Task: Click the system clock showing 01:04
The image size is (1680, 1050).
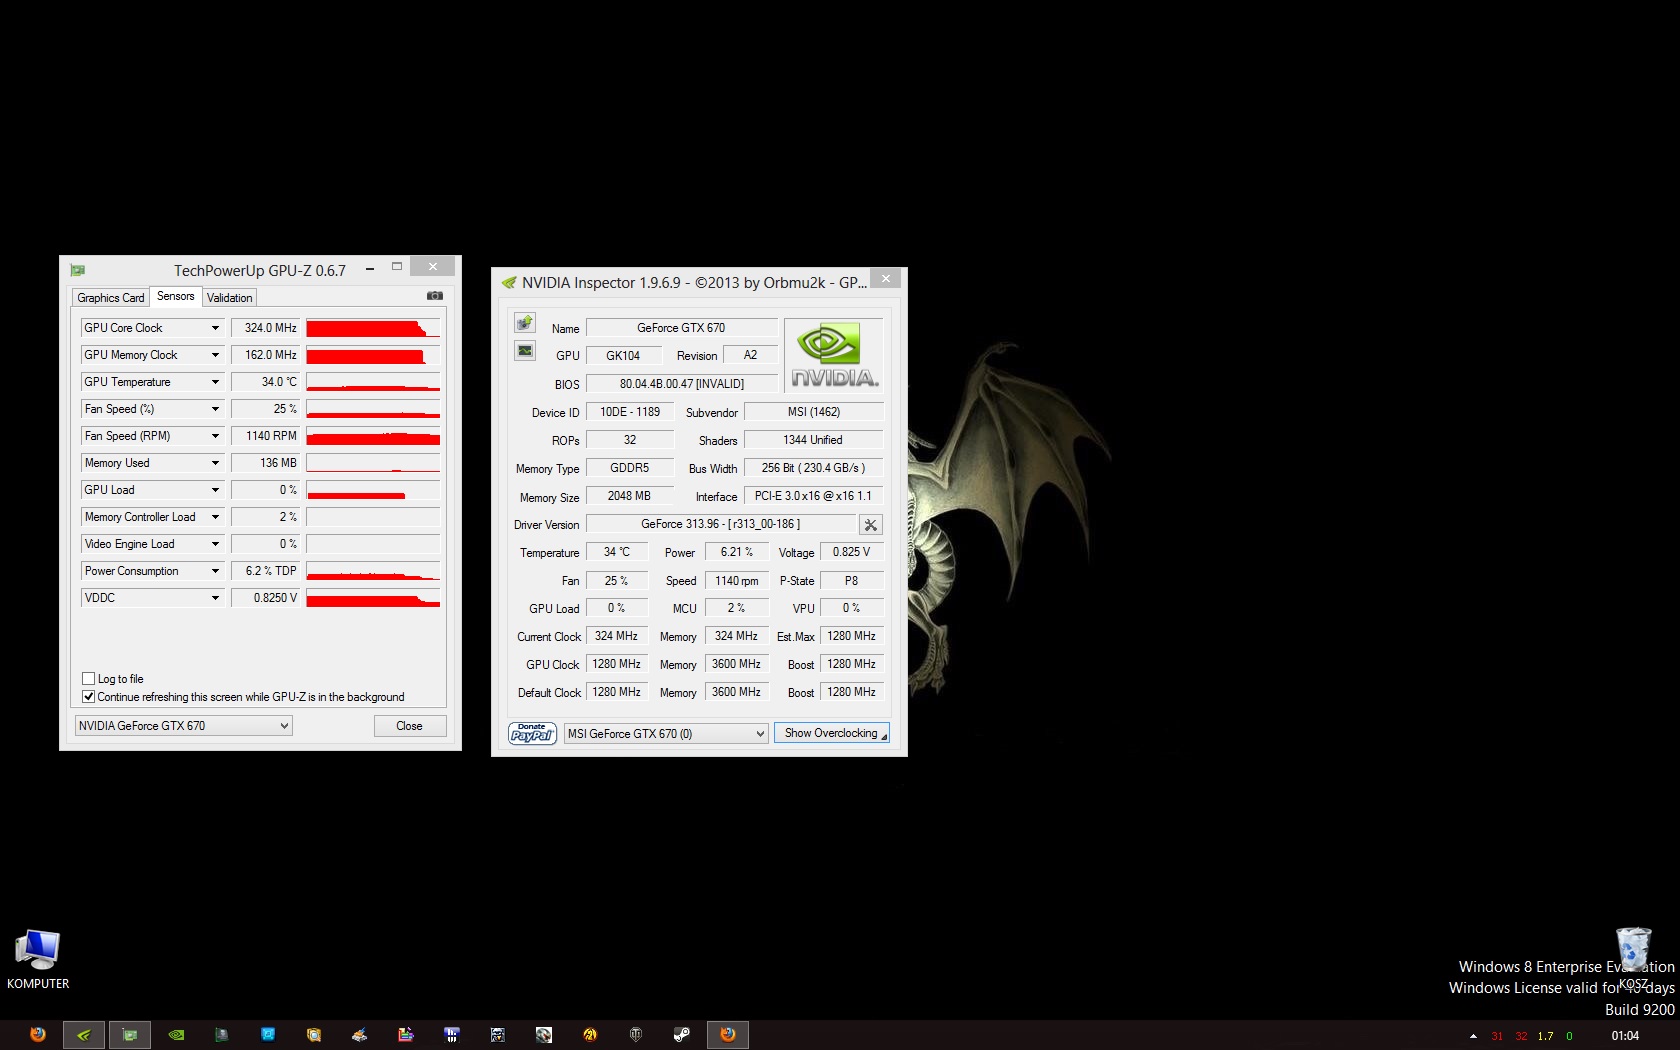Action: pos(1625,1036)
